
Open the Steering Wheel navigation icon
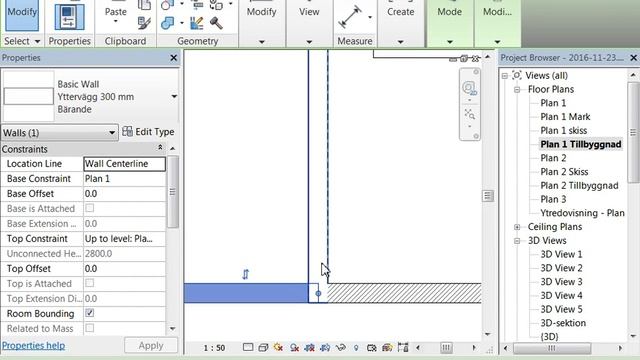pos(469,88)
